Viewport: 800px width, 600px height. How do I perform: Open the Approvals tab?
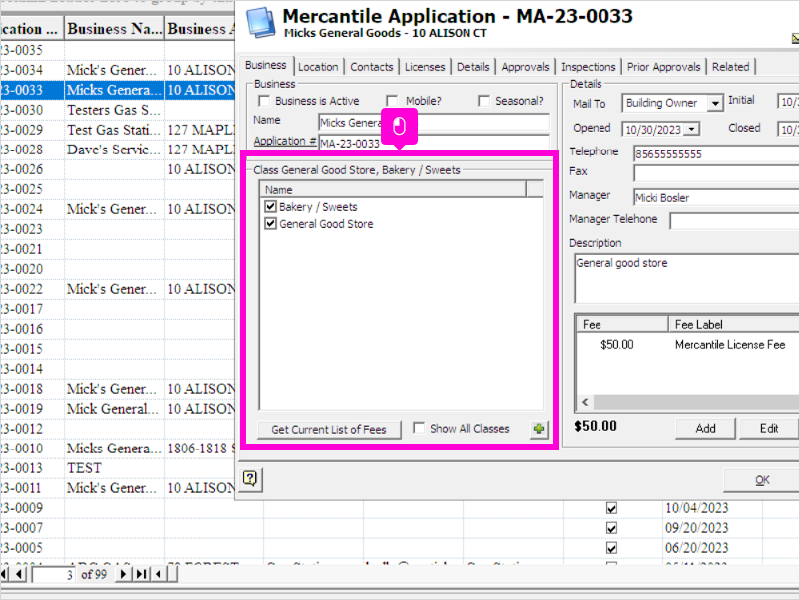click(x=525, y=67)
